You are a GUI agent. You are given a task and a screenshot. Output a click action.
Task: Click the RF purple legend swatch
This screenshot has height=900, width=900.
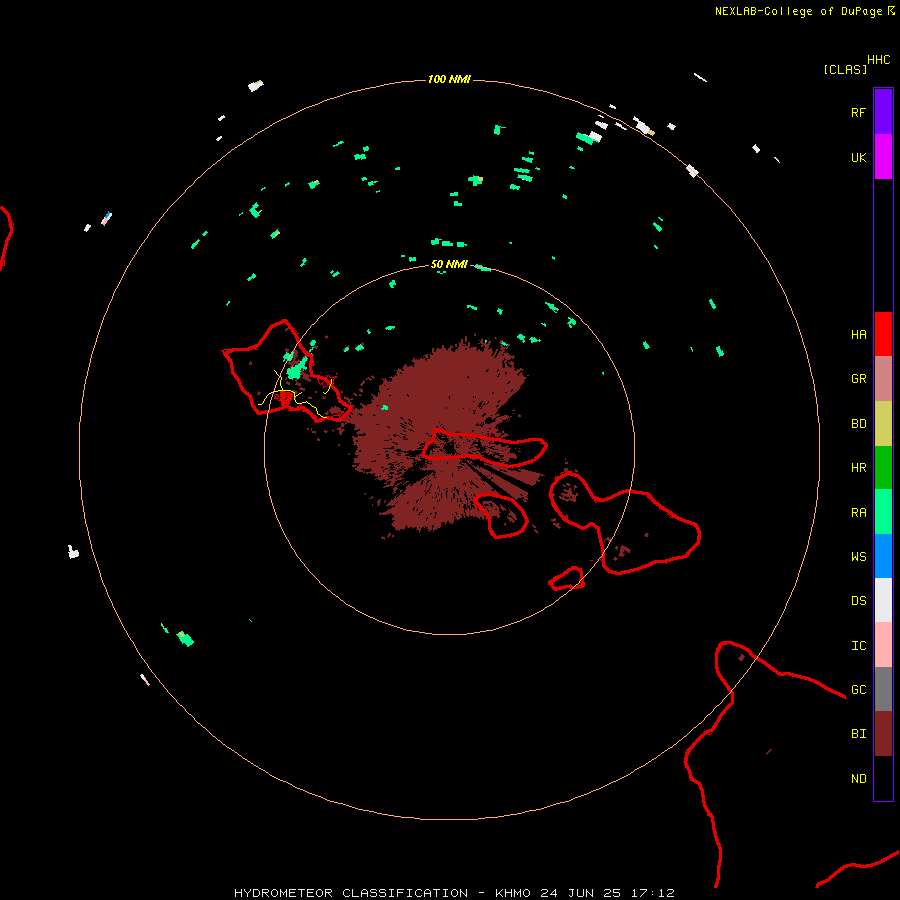[x=883, y=112]
